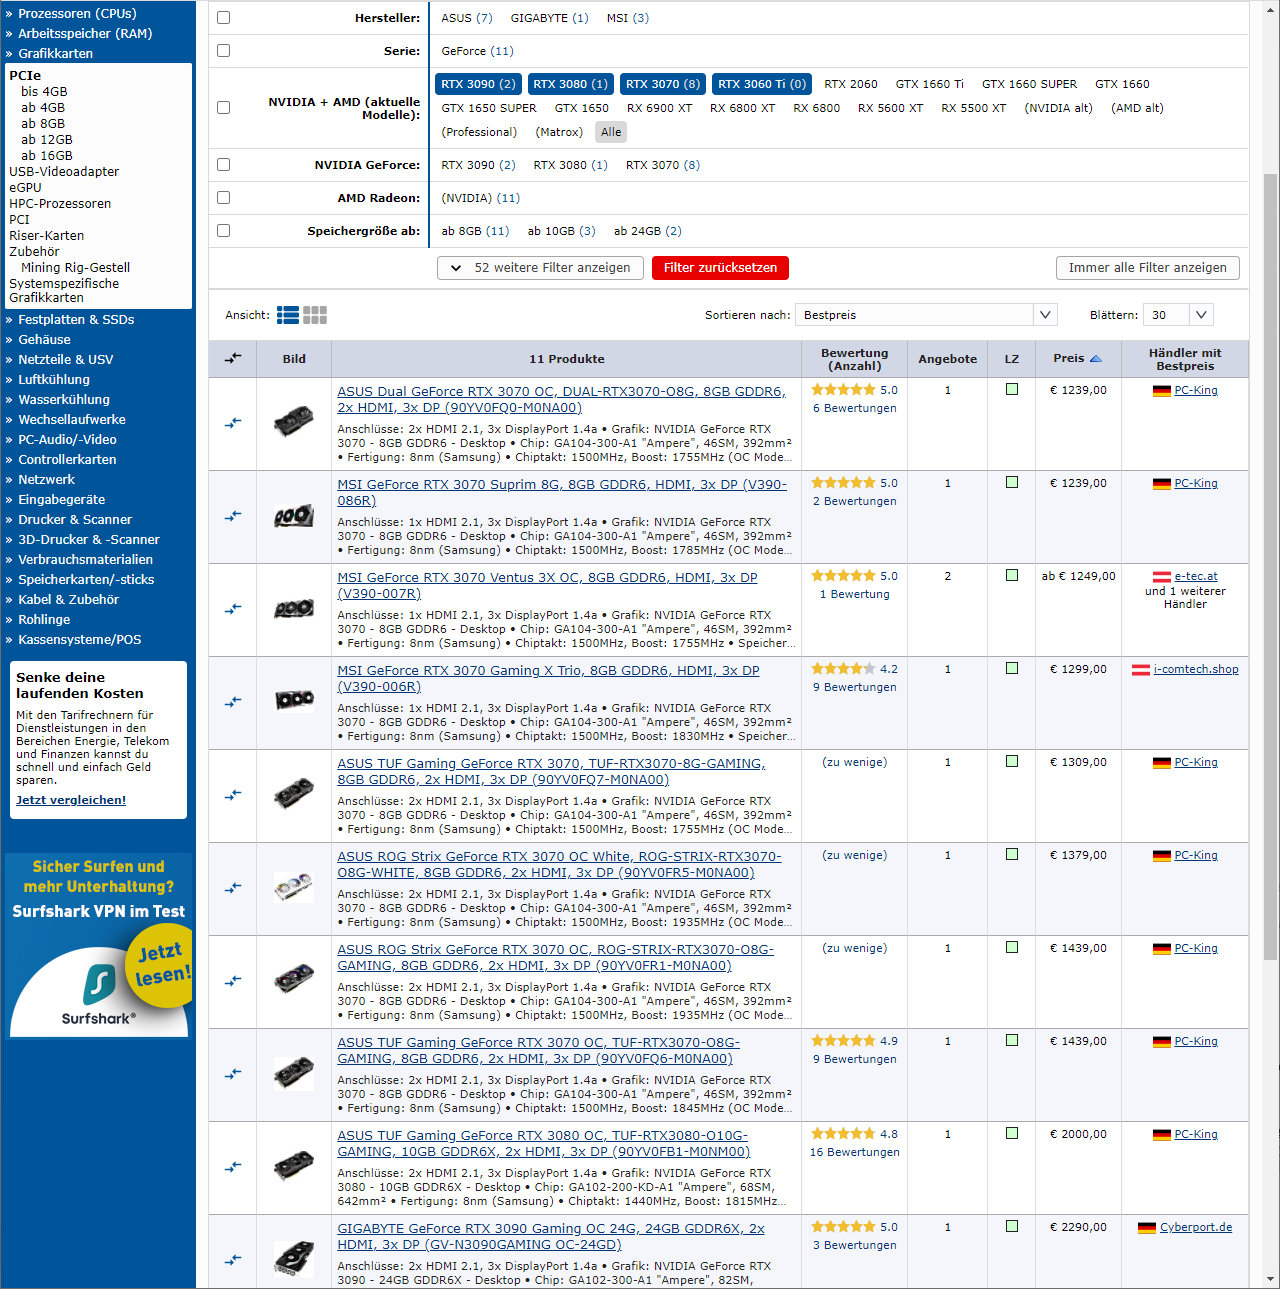Filter by ASUS (7) manufacturer
This screenshot has width=1280, height=1289.
tap(467, 18)
